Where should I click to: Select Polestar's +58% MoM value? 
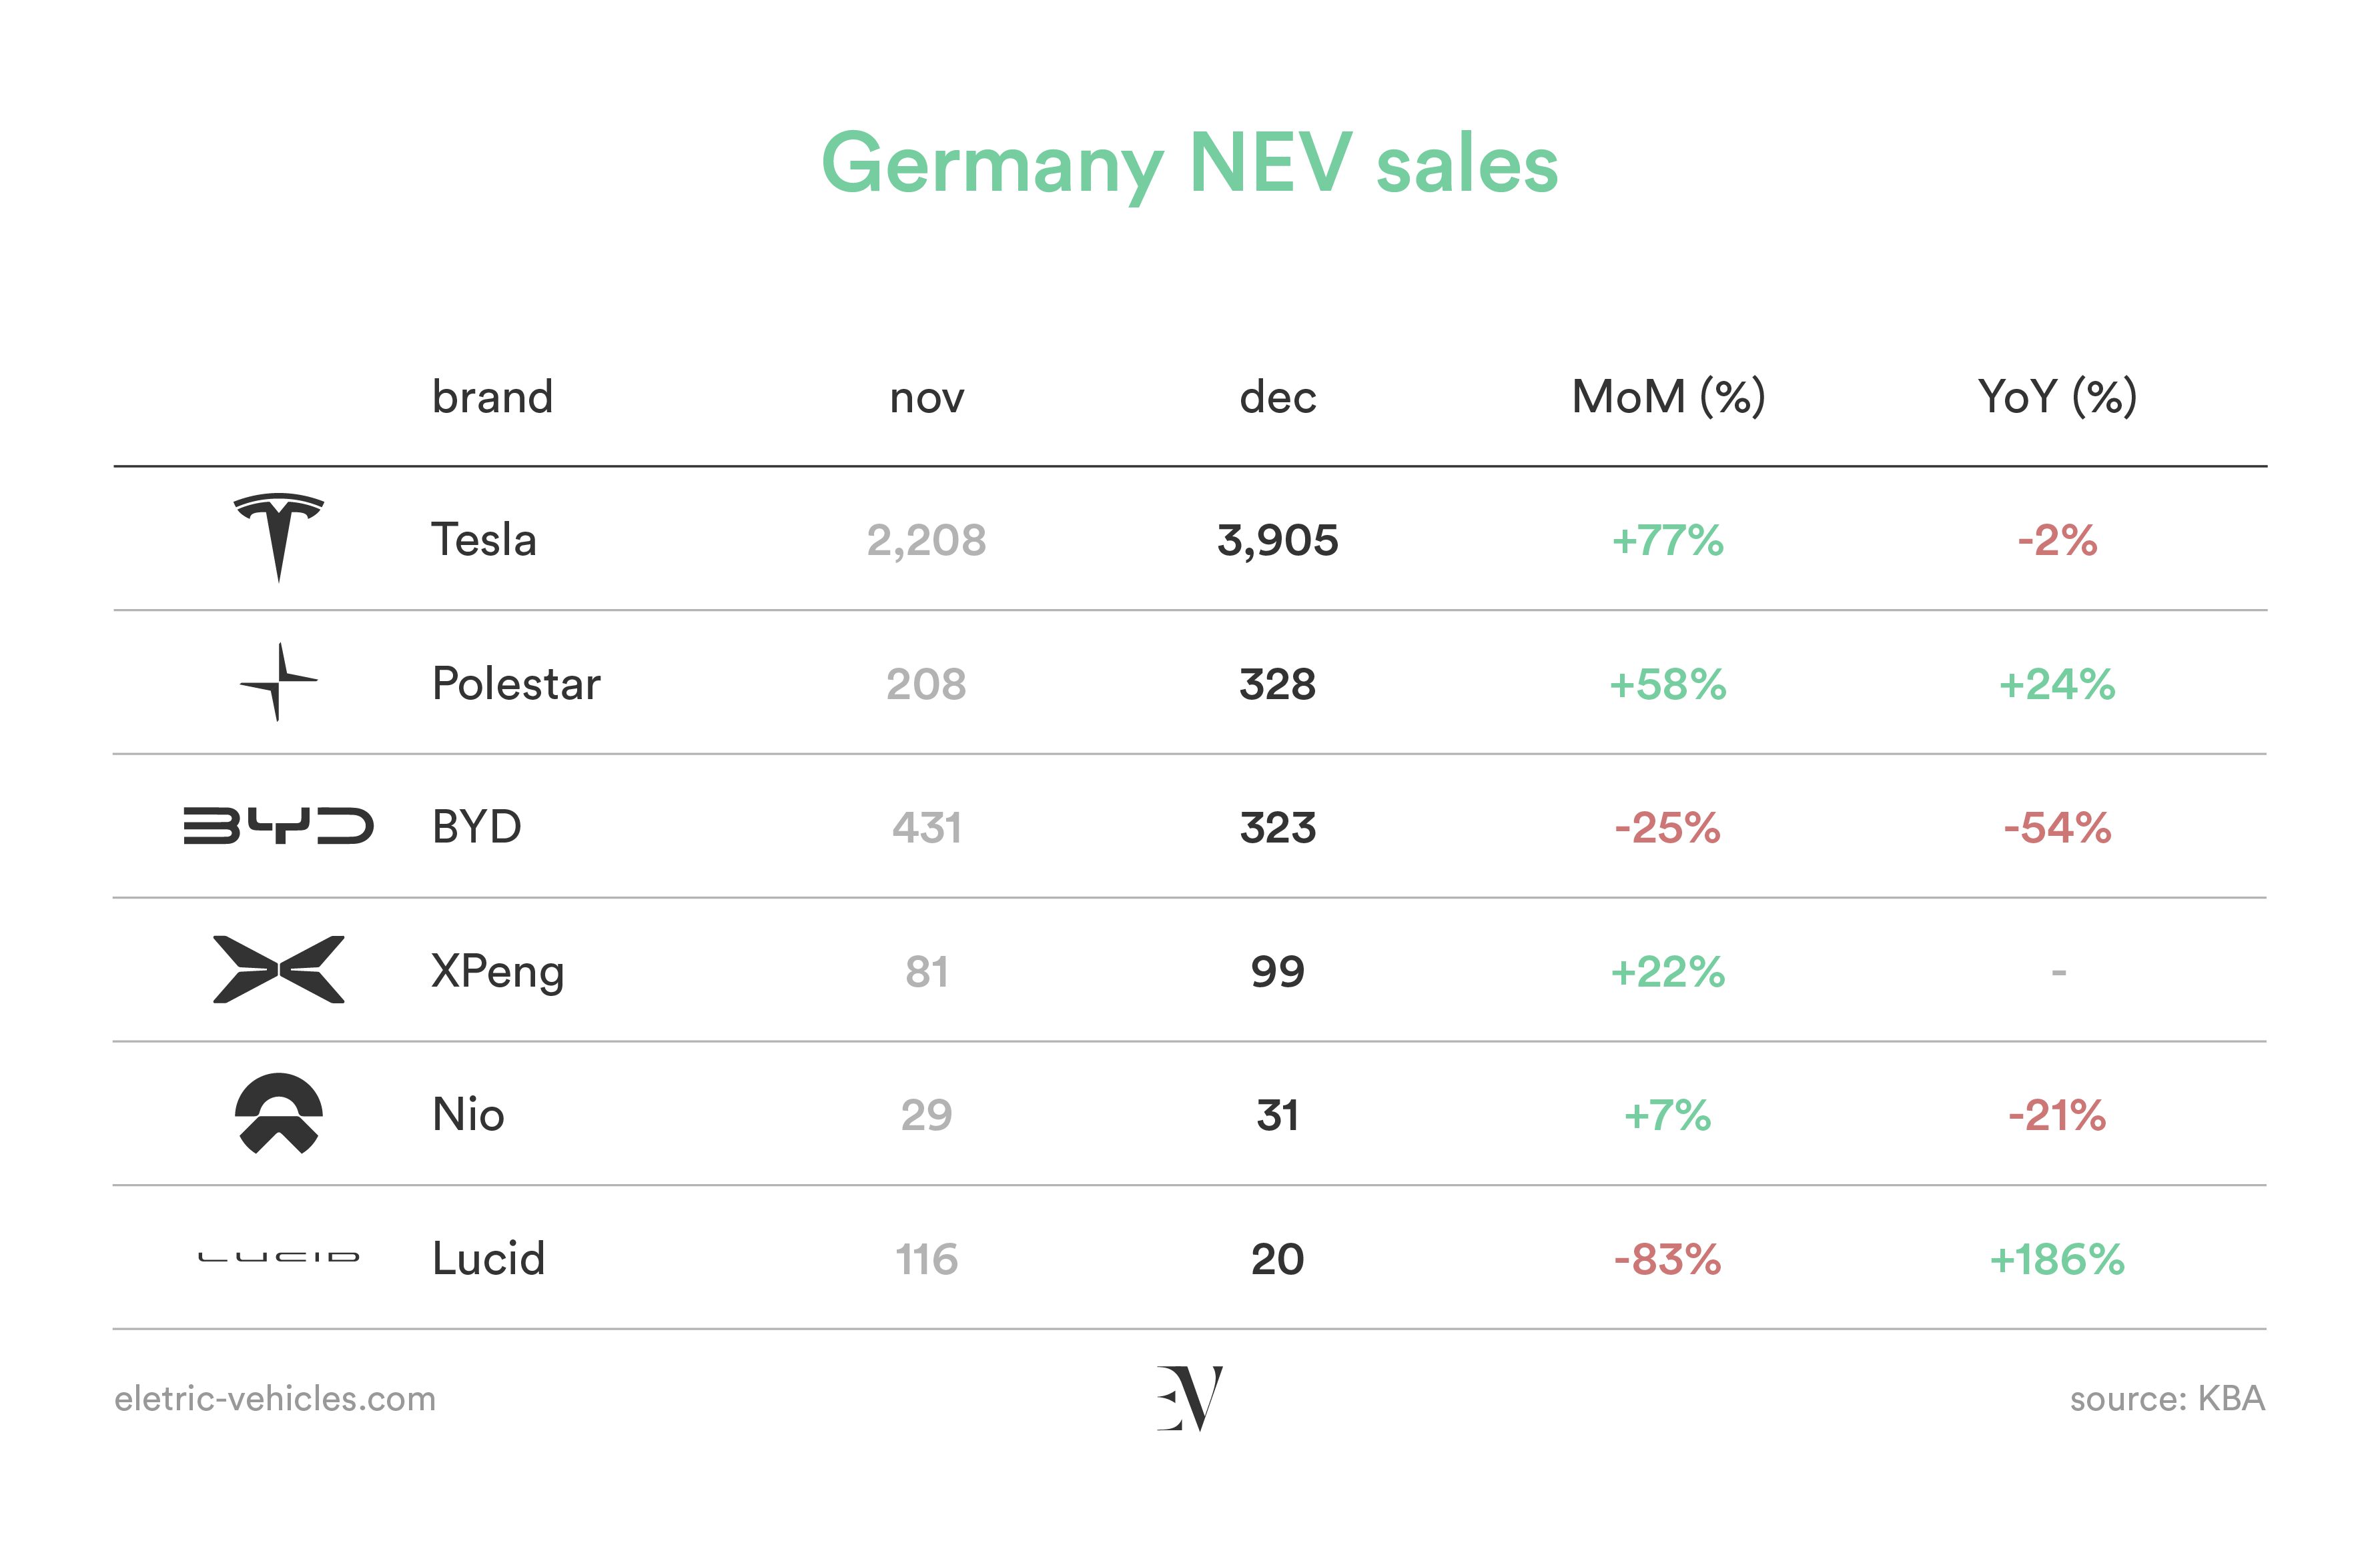tap(1668, 685)
